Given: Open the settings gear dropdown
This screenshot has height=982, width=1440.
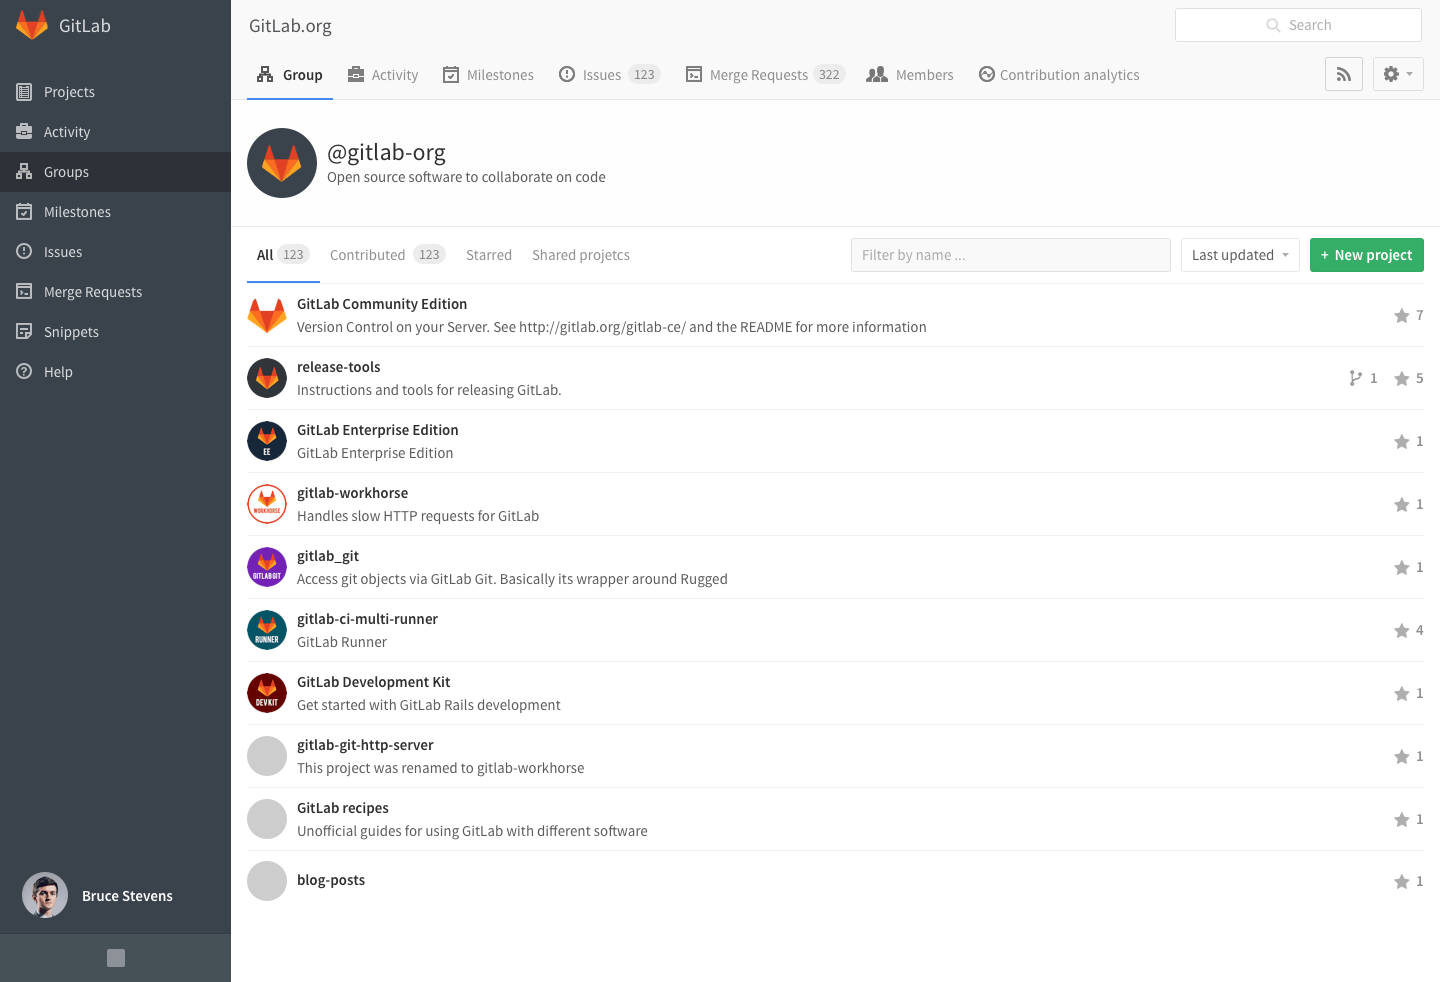Looking at the screenshot, I should click(x=1398, y=74).
